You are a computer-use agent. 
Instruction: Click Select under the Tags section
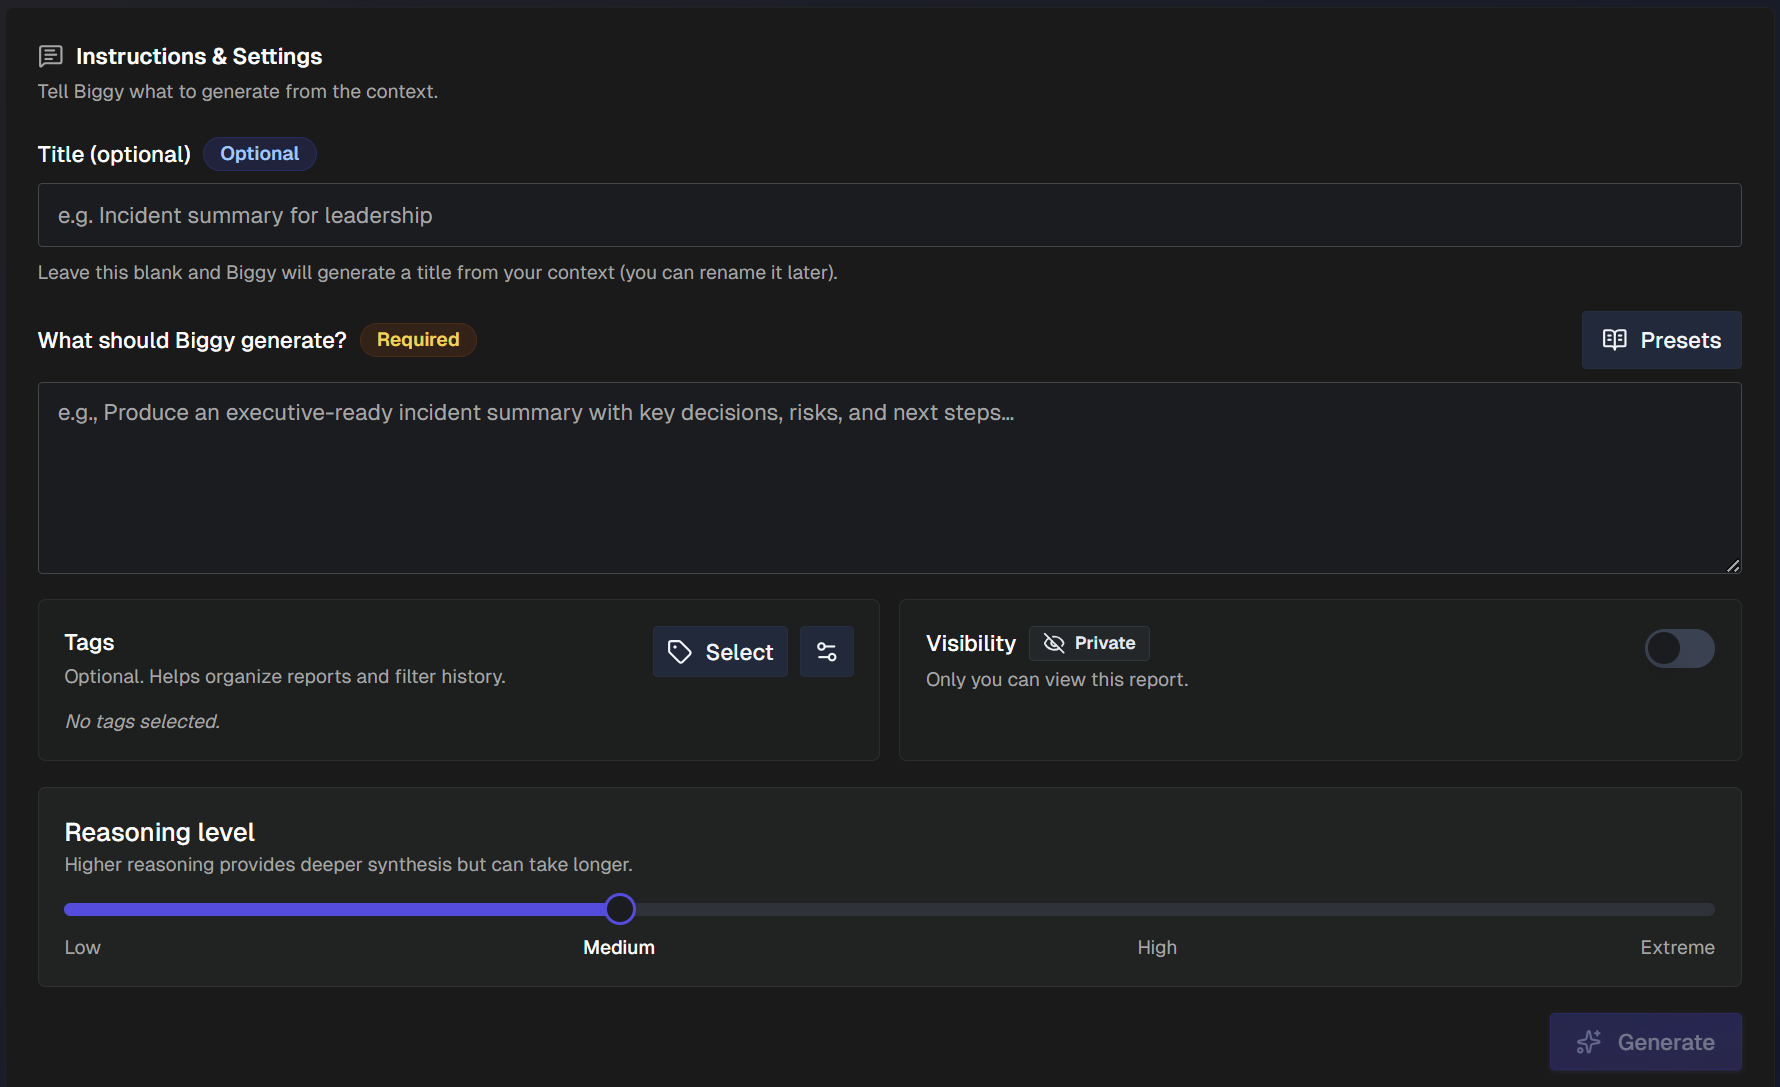(720, 651)
